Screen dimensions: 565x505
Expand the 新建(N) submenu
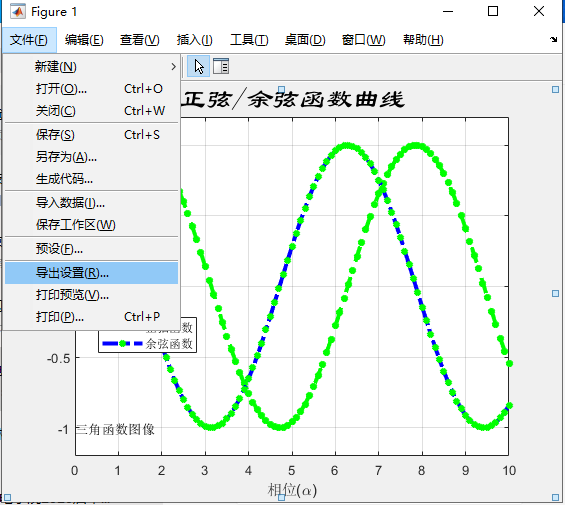pyautogui.click(x=92, y=67)
